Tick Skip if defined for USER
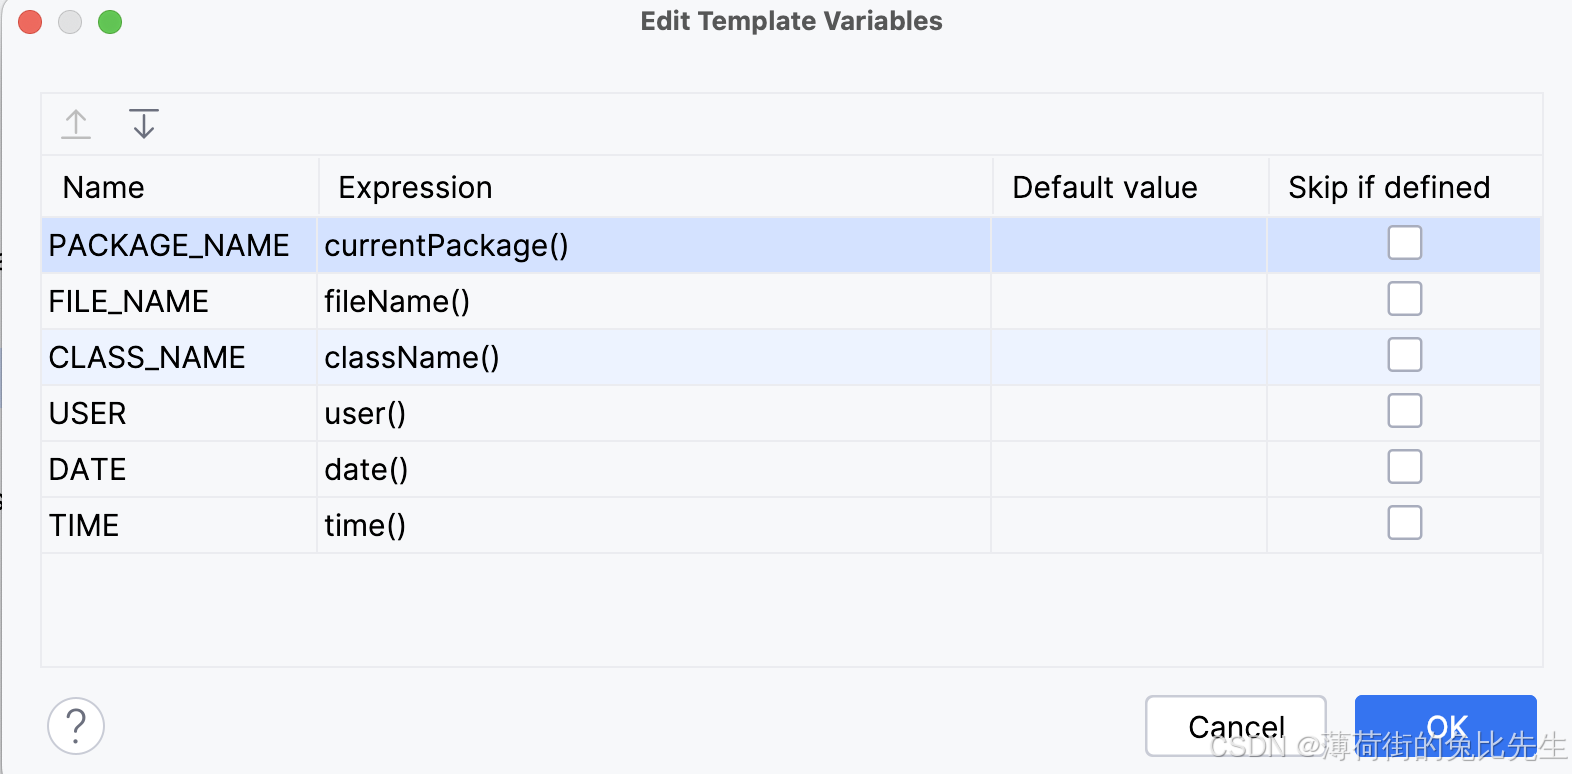Viewport: 1572px width, 774px height. 1404,411
